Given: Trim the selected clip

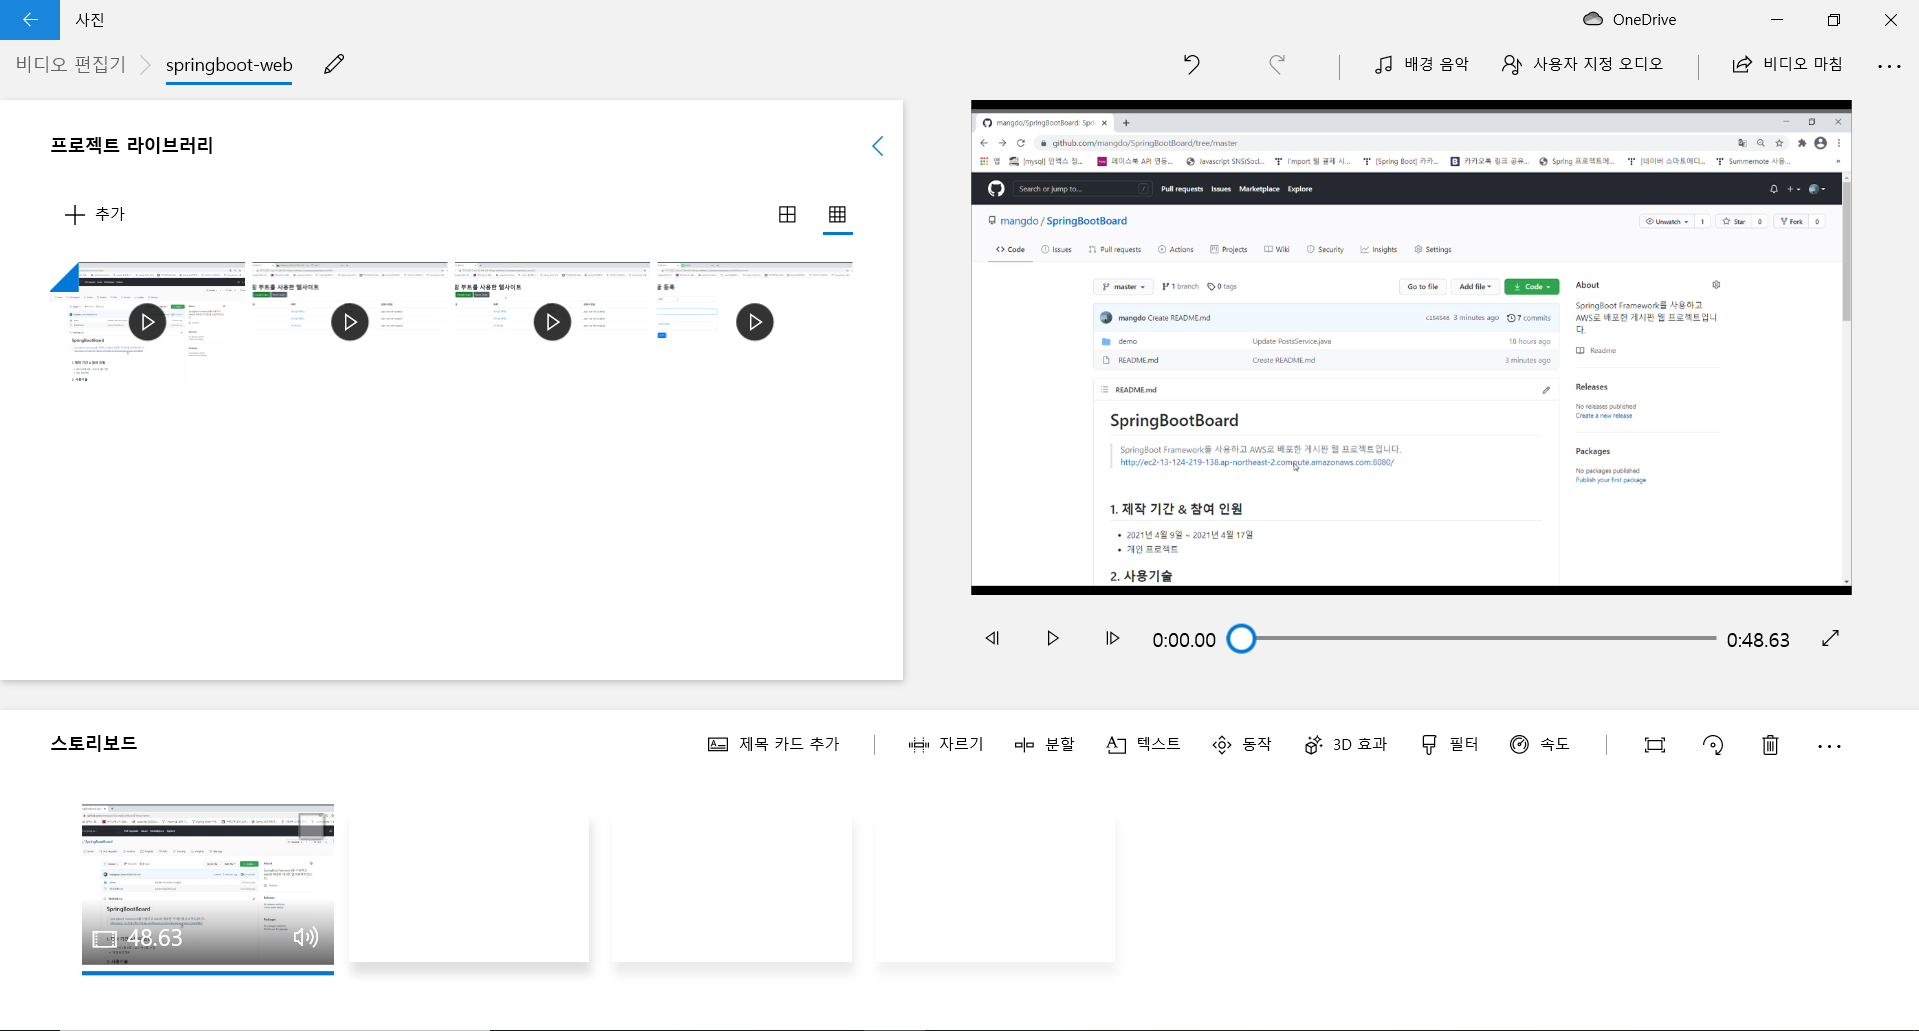Looking at the screenshot, I should pos(946,744).
